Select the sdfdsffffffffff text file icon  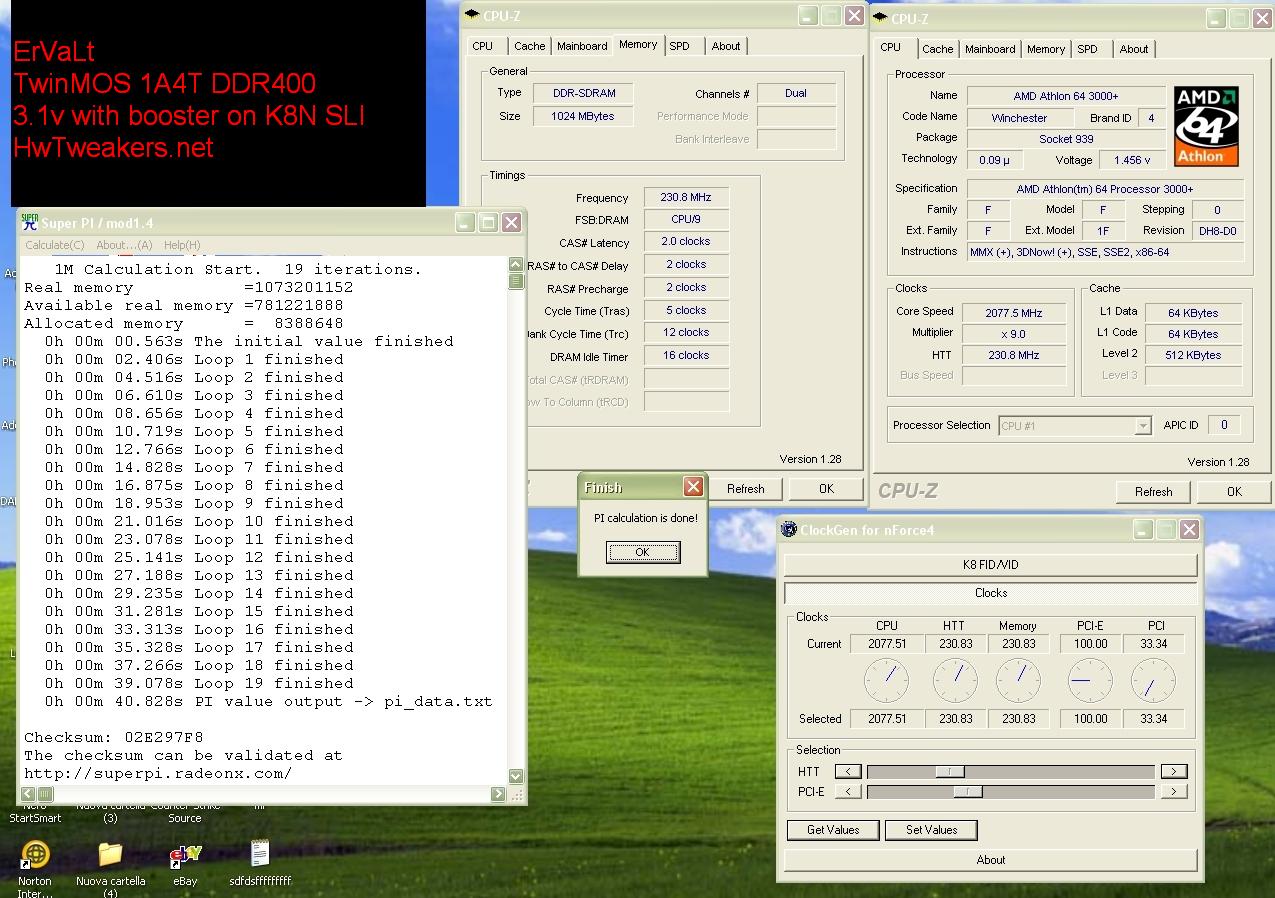tap(260, 853)
